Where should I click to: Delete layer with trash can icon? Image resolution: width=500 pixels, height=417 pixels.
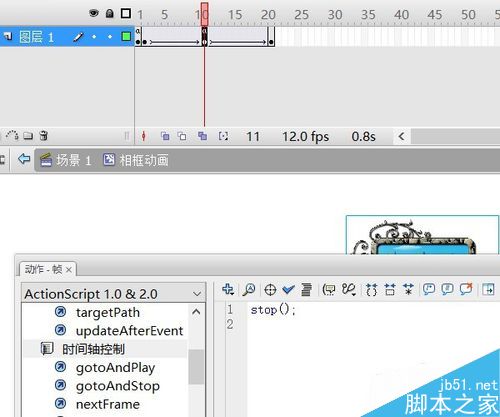click(44, 136)
